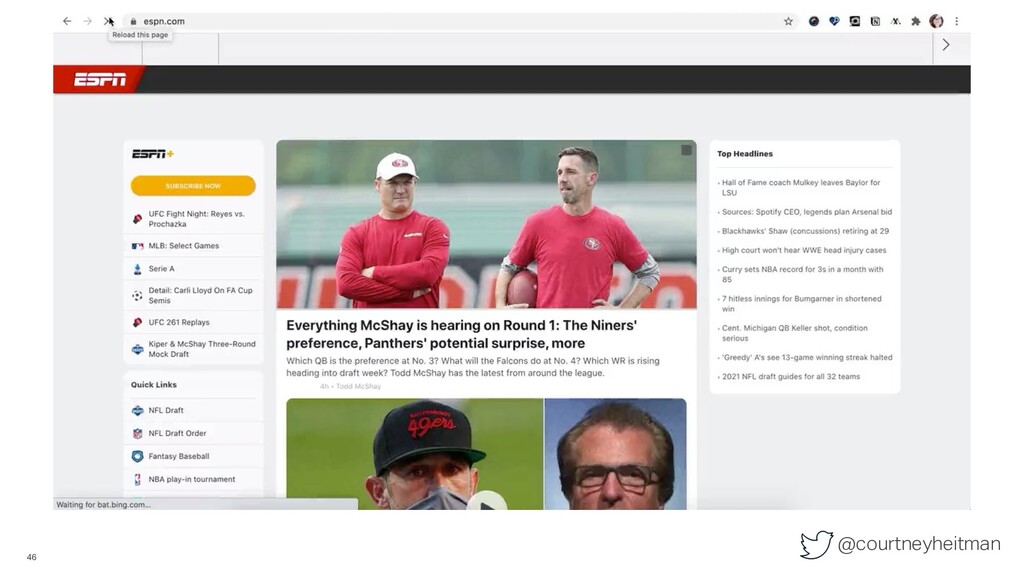Screen dimensions: 1024x576
Task: Open the blue heart extension icon
Action: coord(834,22)
